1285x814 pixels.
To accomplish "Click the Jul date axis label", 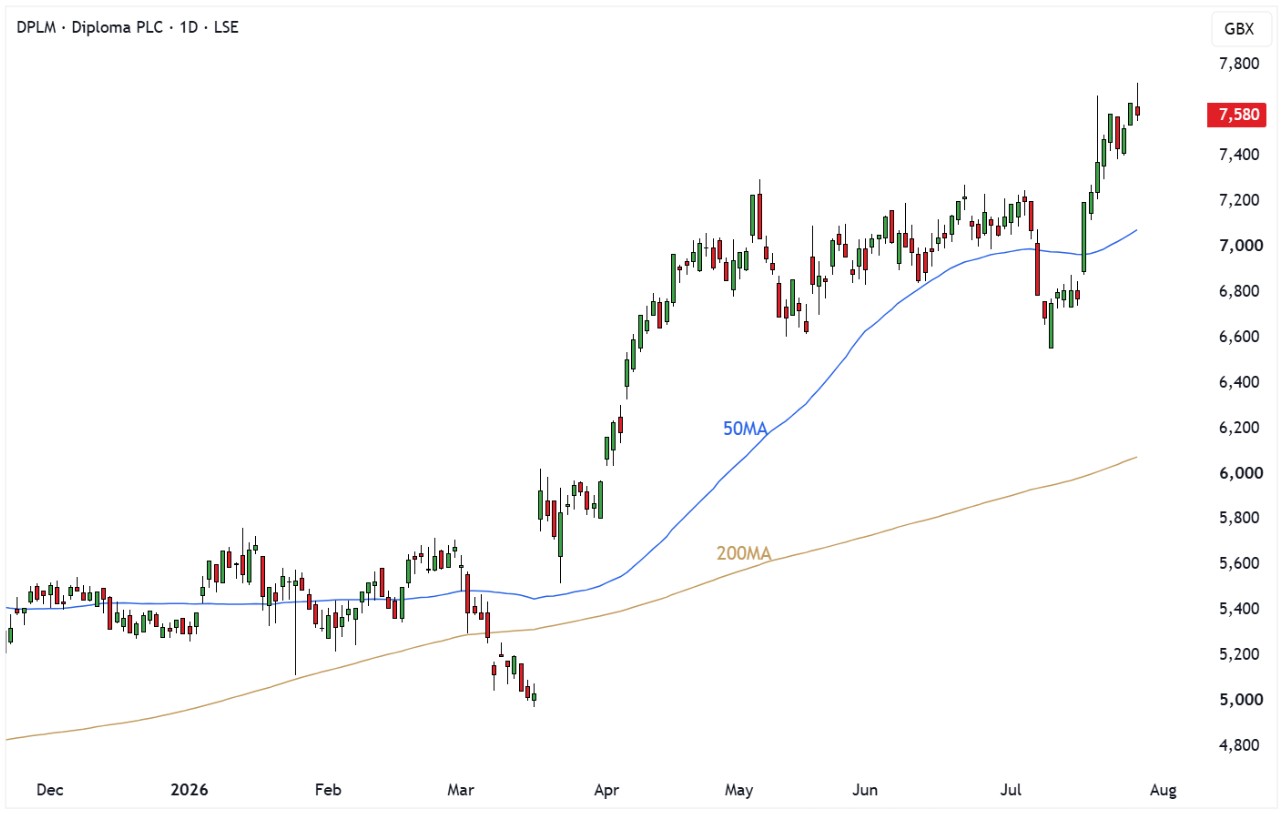I will tap(1010, 790).
